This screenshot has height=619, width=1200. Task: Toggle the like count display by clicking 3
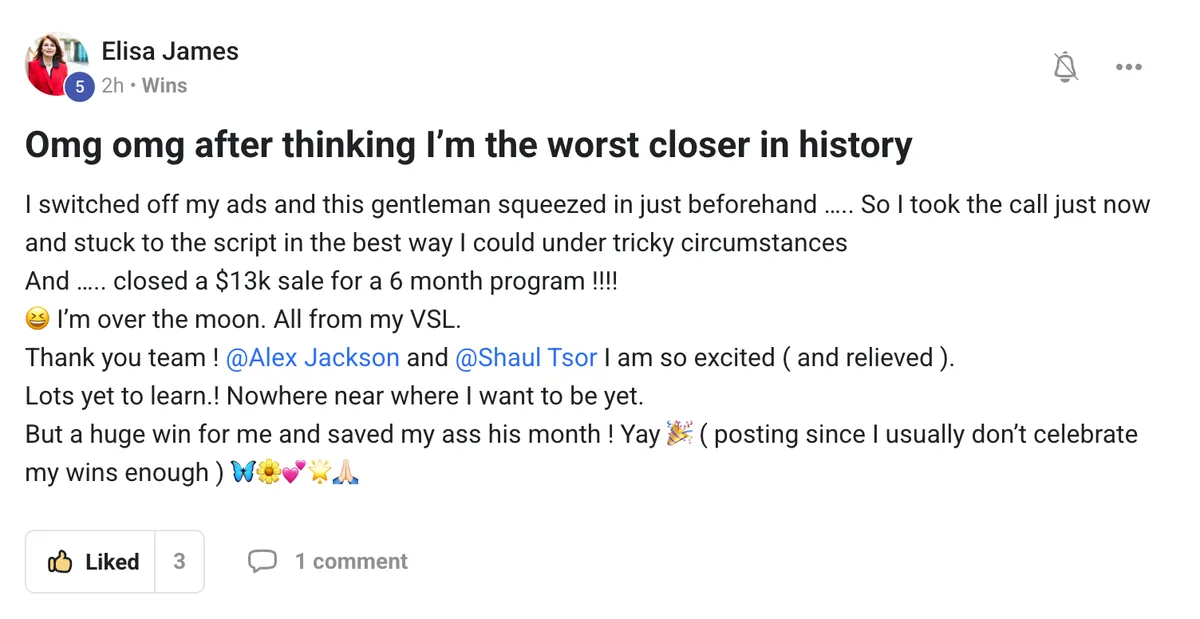[x=178, y=561]
